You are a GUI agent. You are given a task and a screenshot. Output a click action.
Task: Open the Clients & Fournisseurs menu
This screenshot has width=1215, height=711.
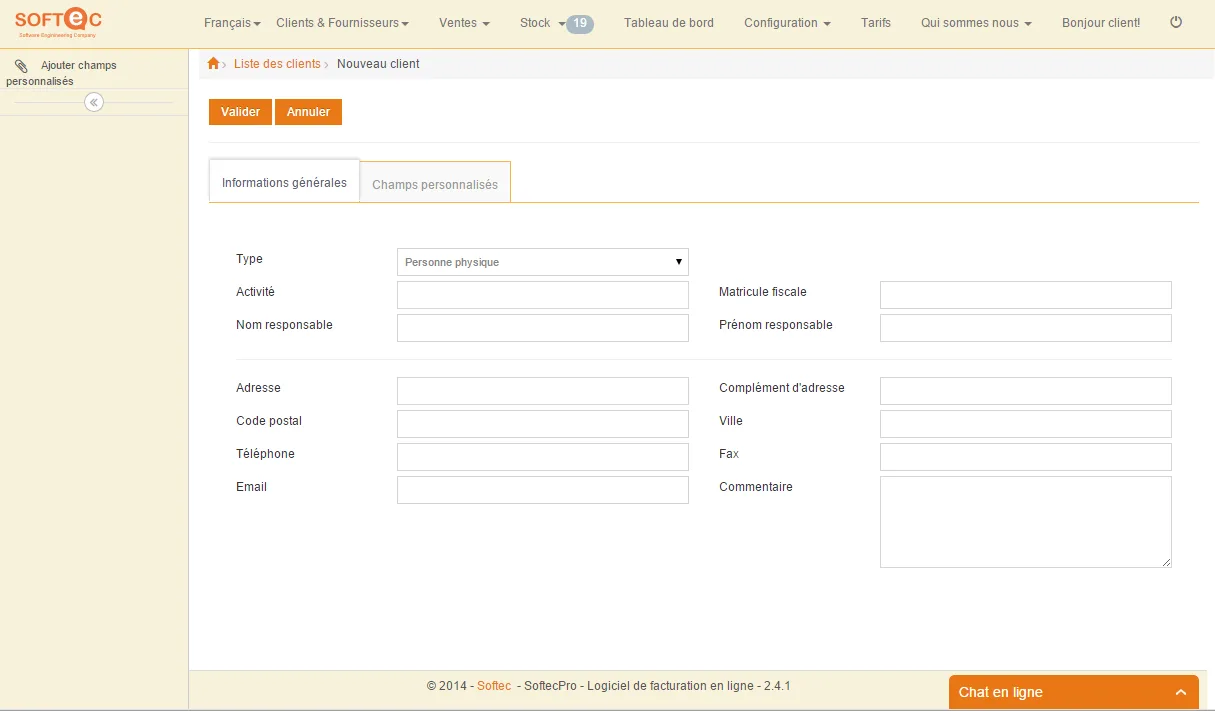343,23
